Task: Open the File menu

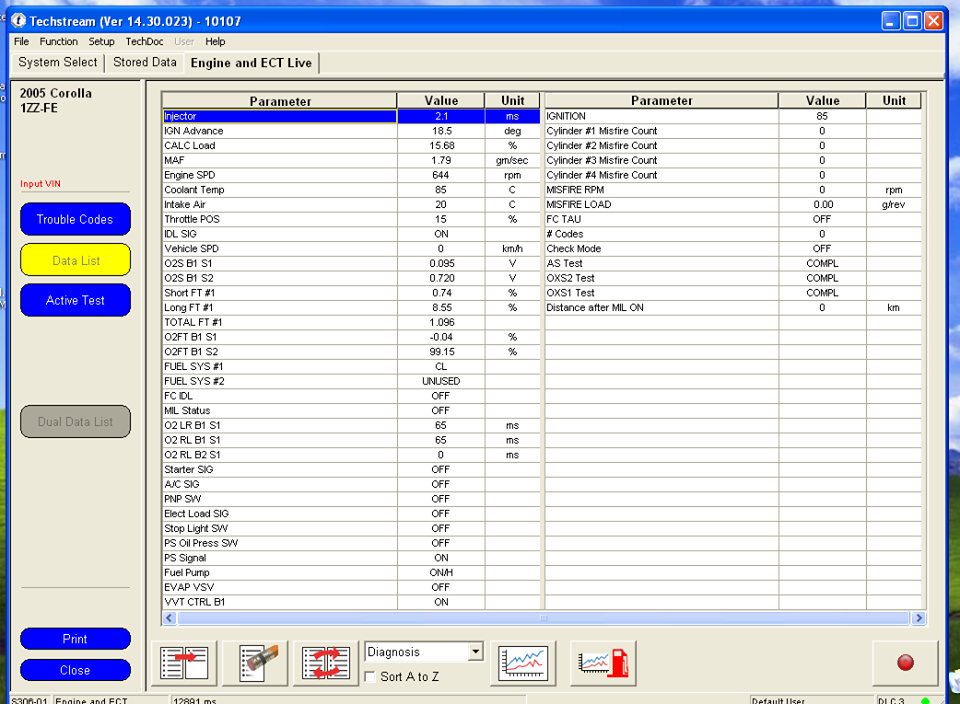Action: point(21,42)
